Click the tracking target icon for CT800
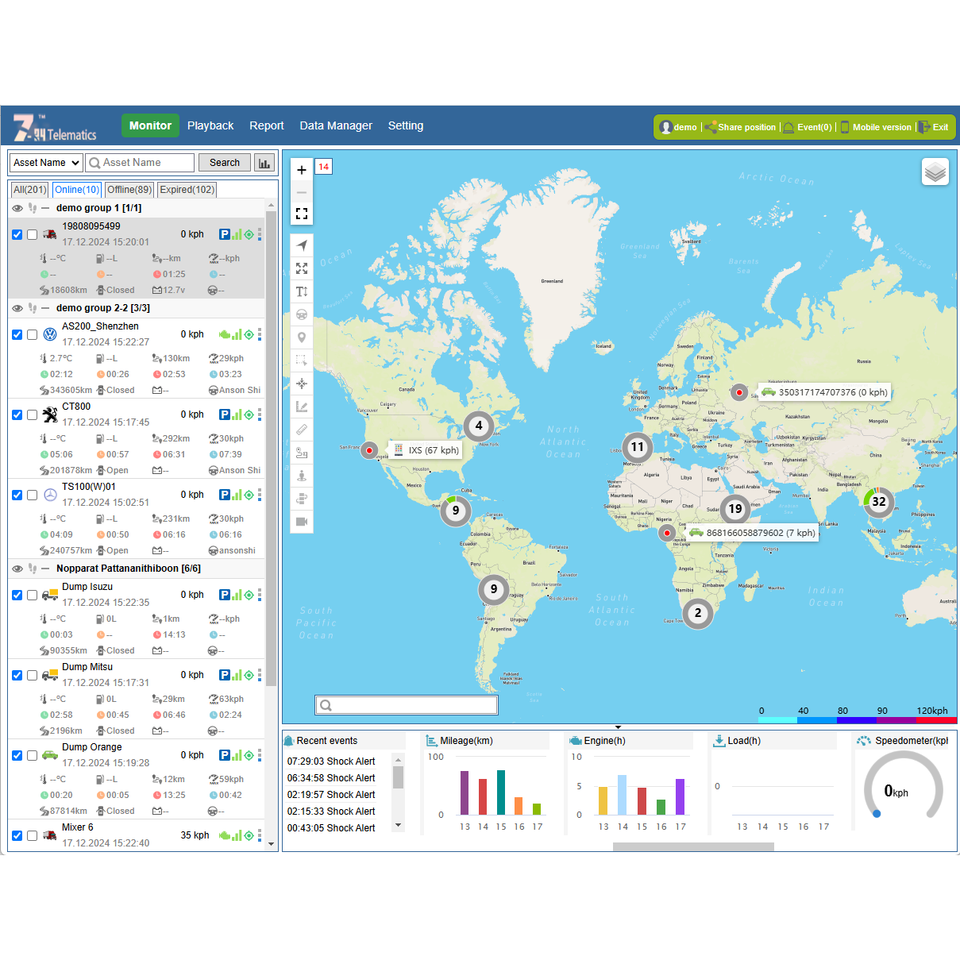Viewport: 960px width, 960px height. coord(249,414)
